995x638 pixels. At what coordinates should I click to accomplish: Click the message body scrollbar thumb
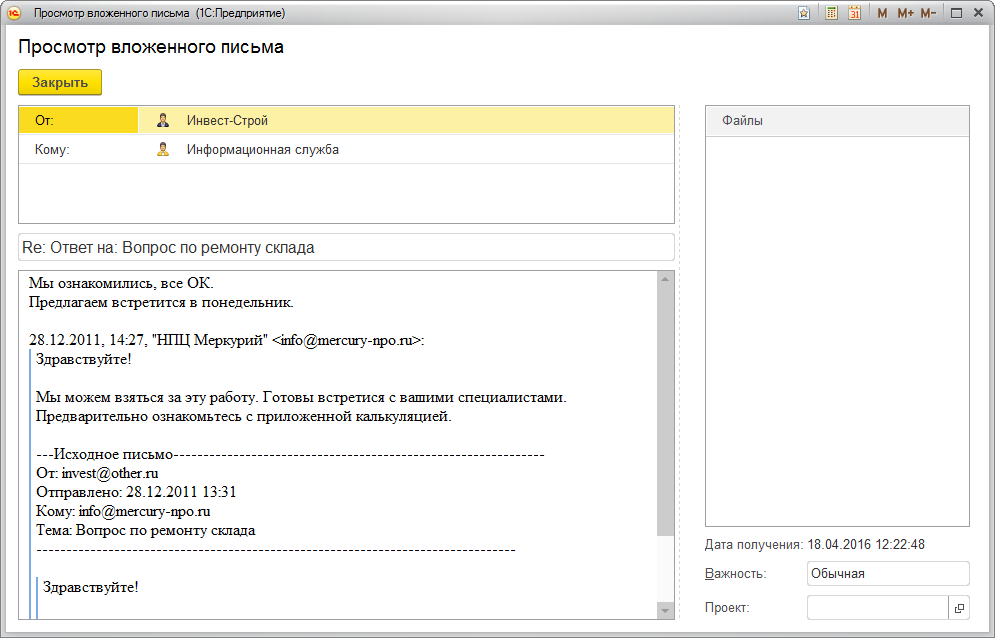coord(665,410)
